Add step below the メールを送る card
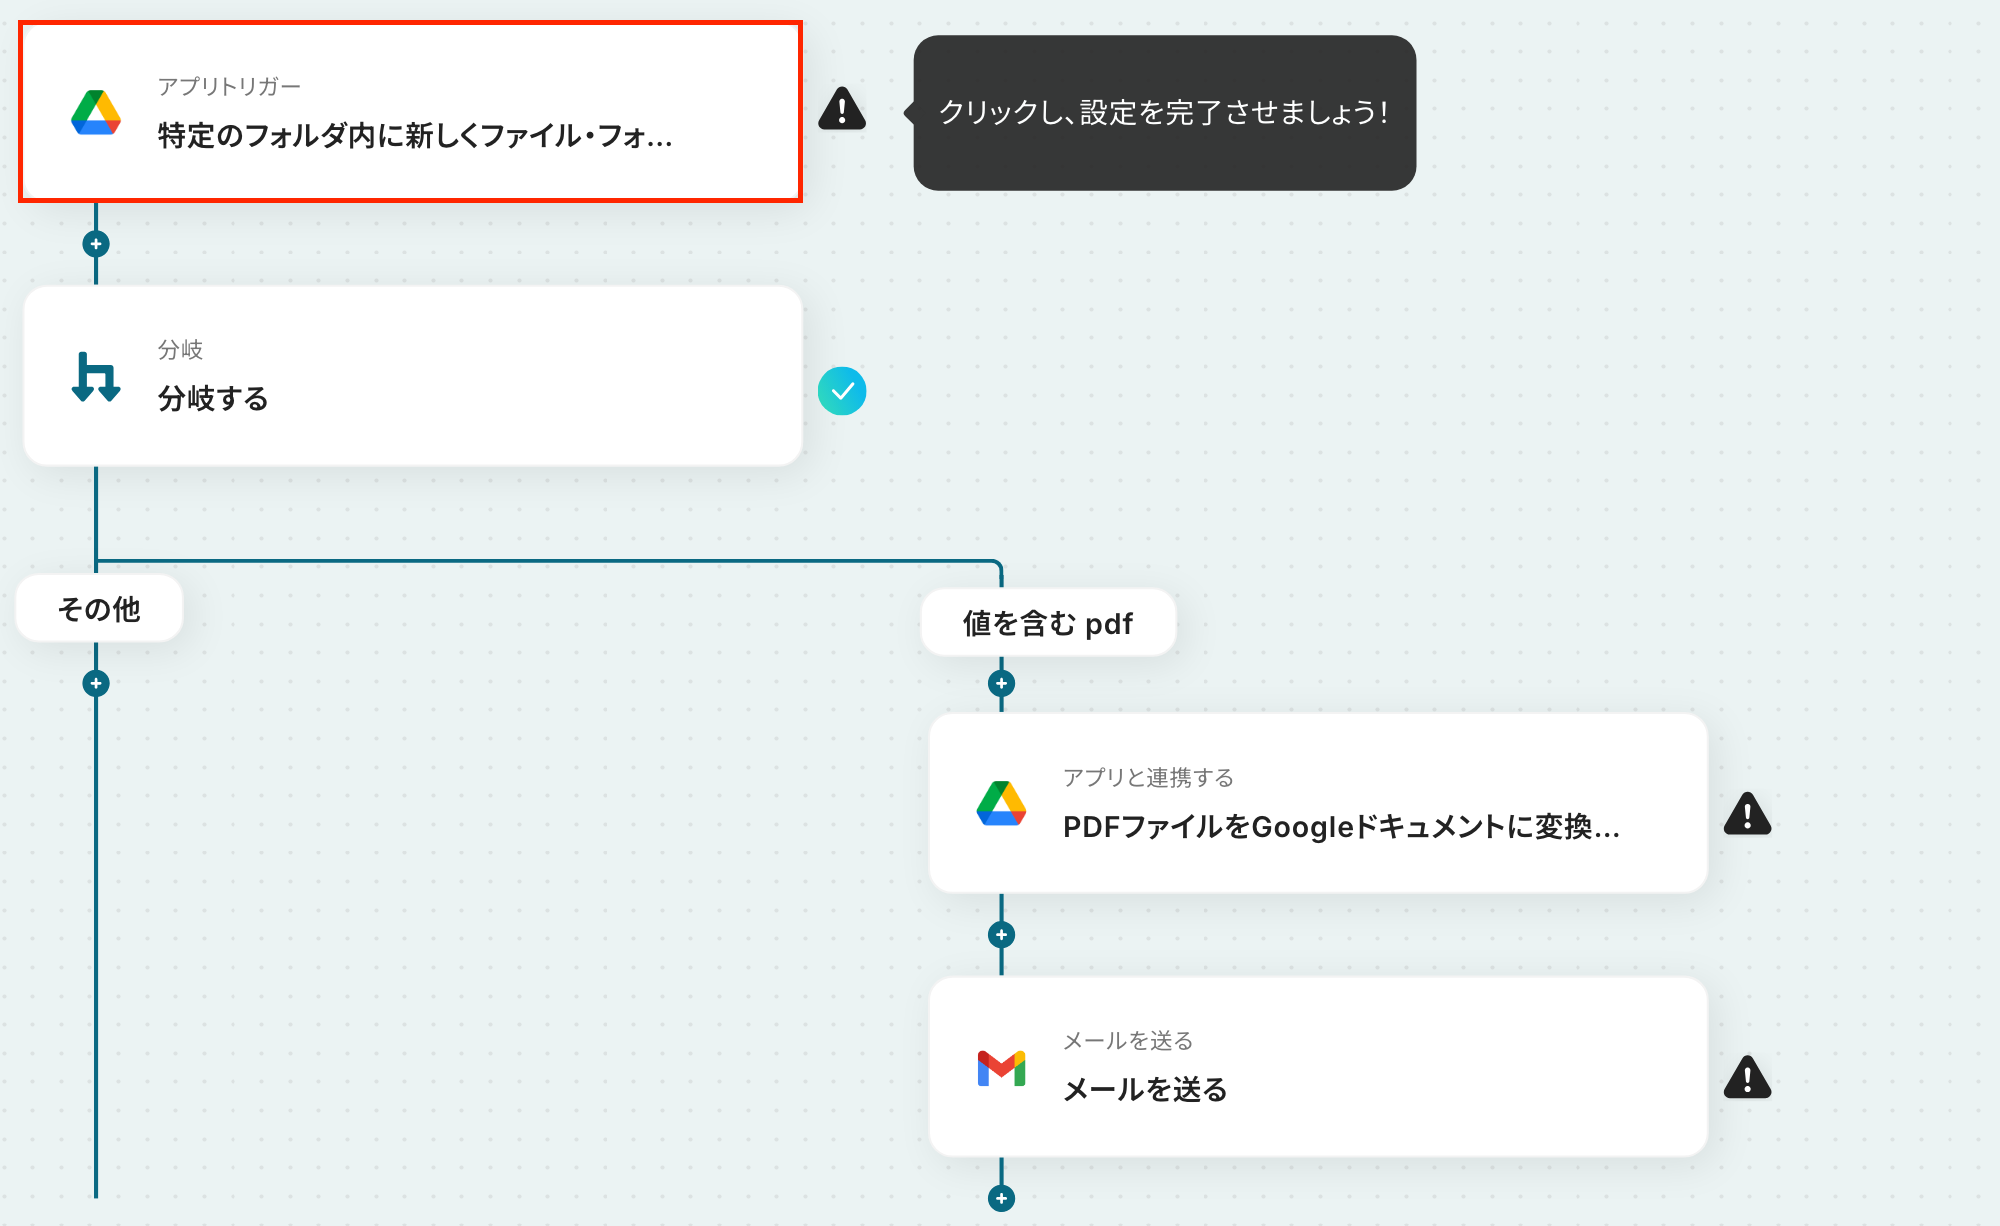2000x1226 pixels. click(x=1001, y=1198)
